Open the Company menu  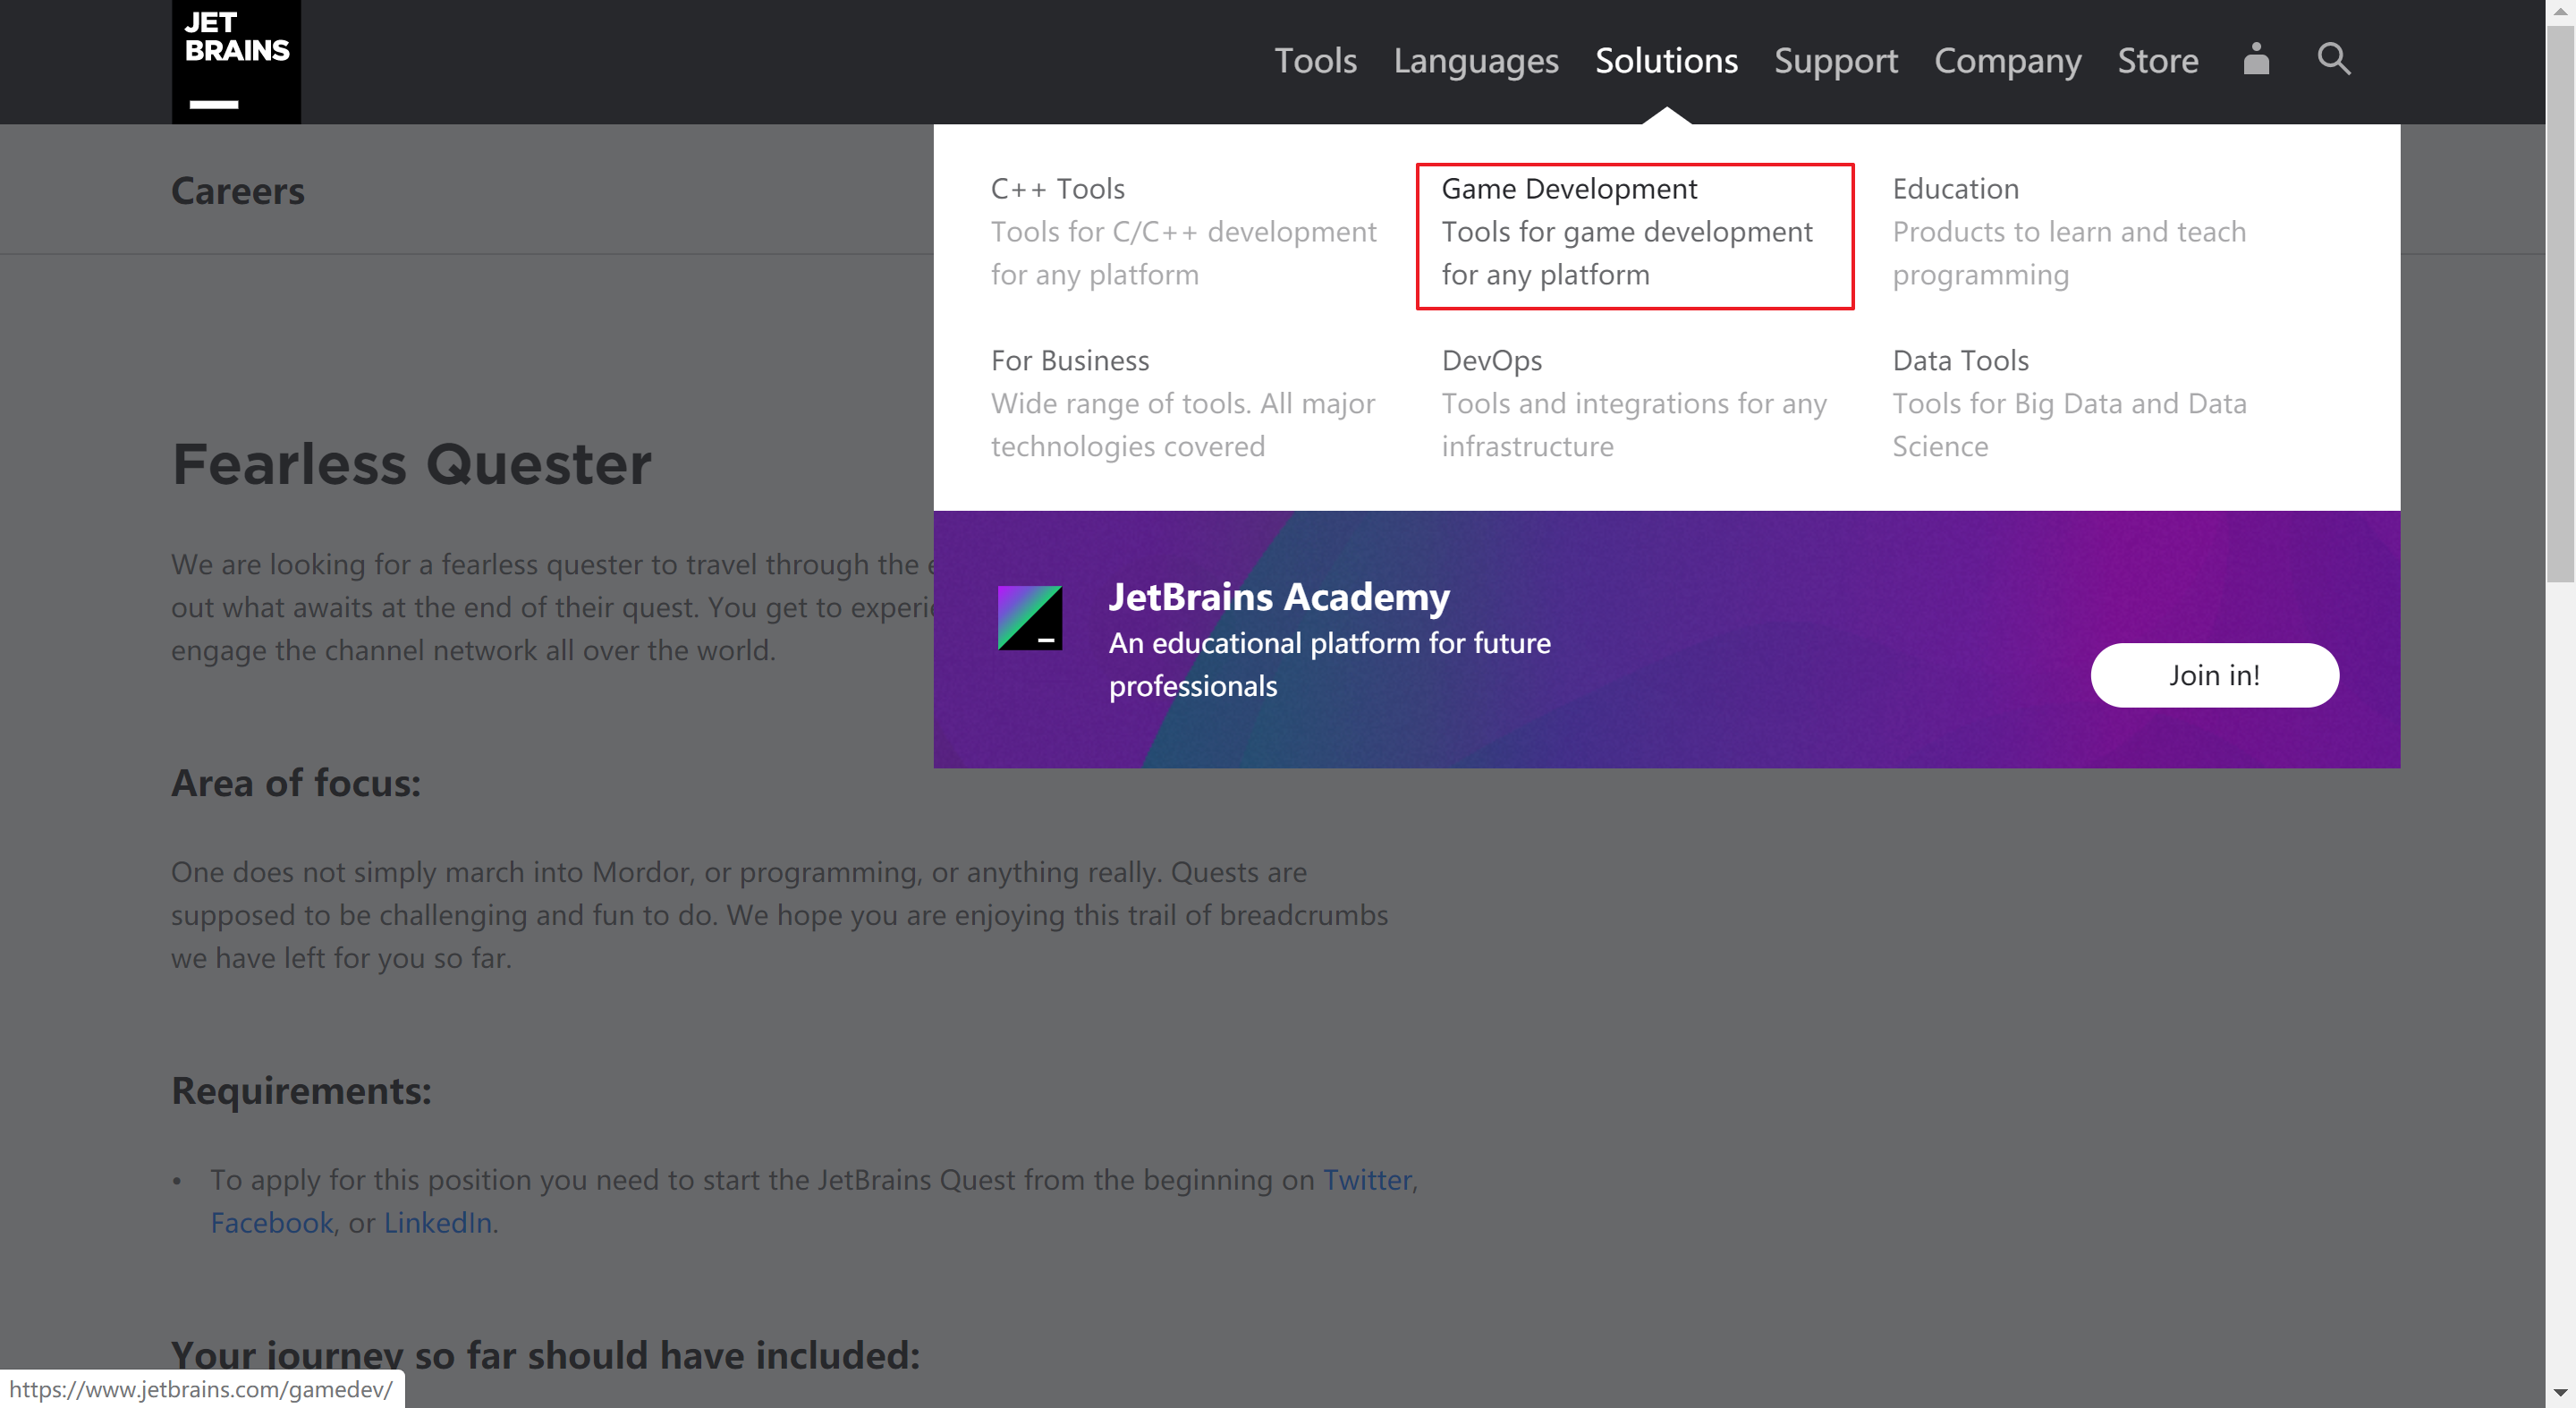coord(2007,61)
